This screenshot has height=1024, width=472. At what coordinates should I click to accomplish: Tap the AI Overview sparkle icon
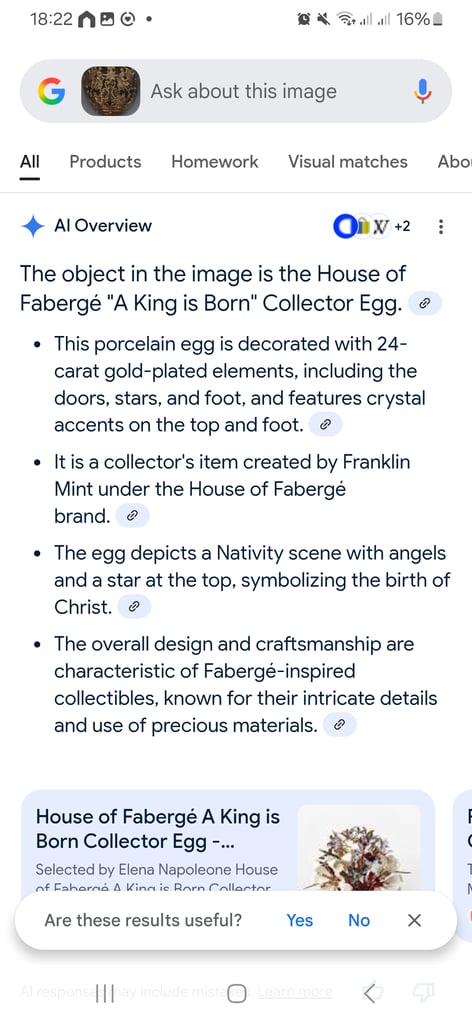(32, 226)
